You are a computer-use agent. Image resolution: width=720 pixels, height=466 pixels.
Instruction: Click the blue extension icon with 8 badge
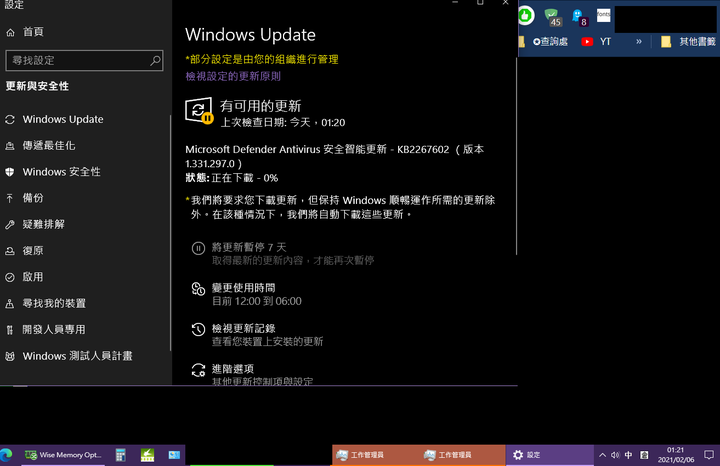pos(579,17)
